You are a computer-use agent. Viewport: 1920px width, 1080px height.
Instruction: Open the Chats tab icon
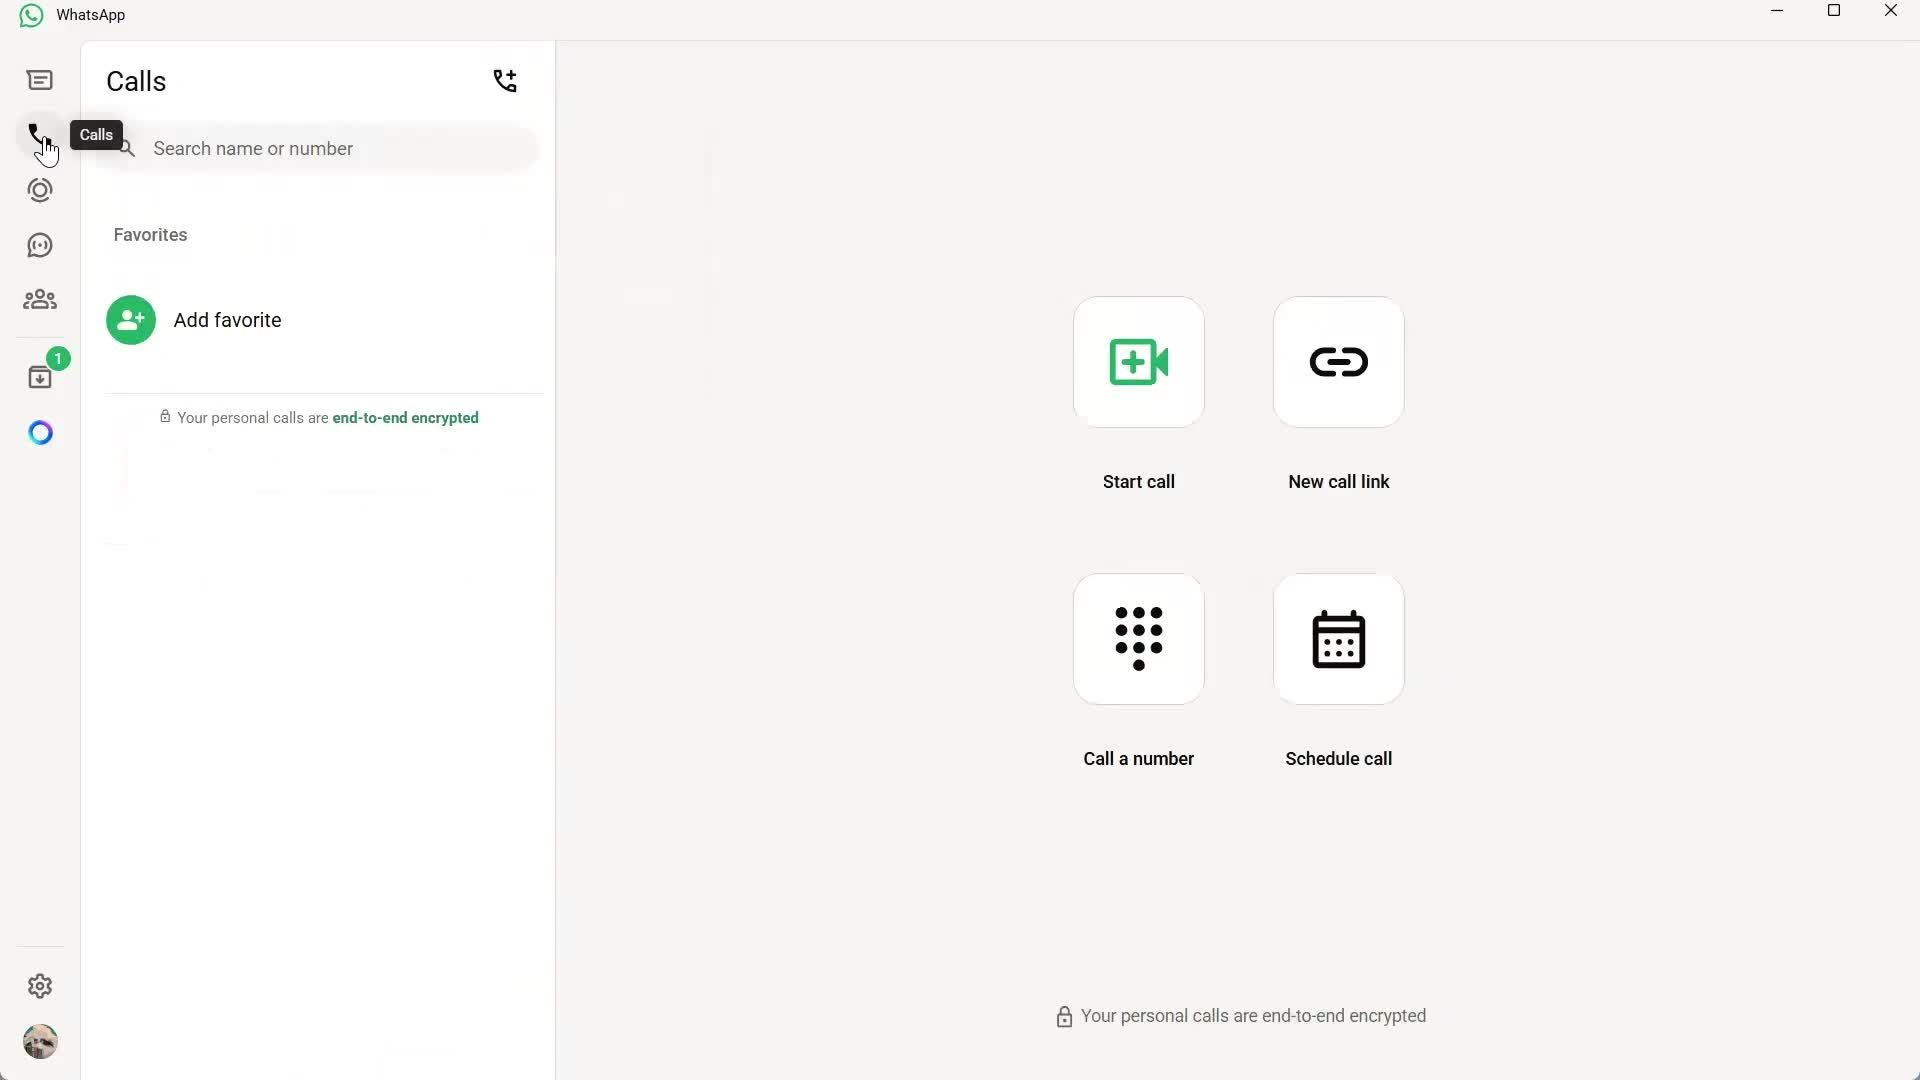point(40,80)
